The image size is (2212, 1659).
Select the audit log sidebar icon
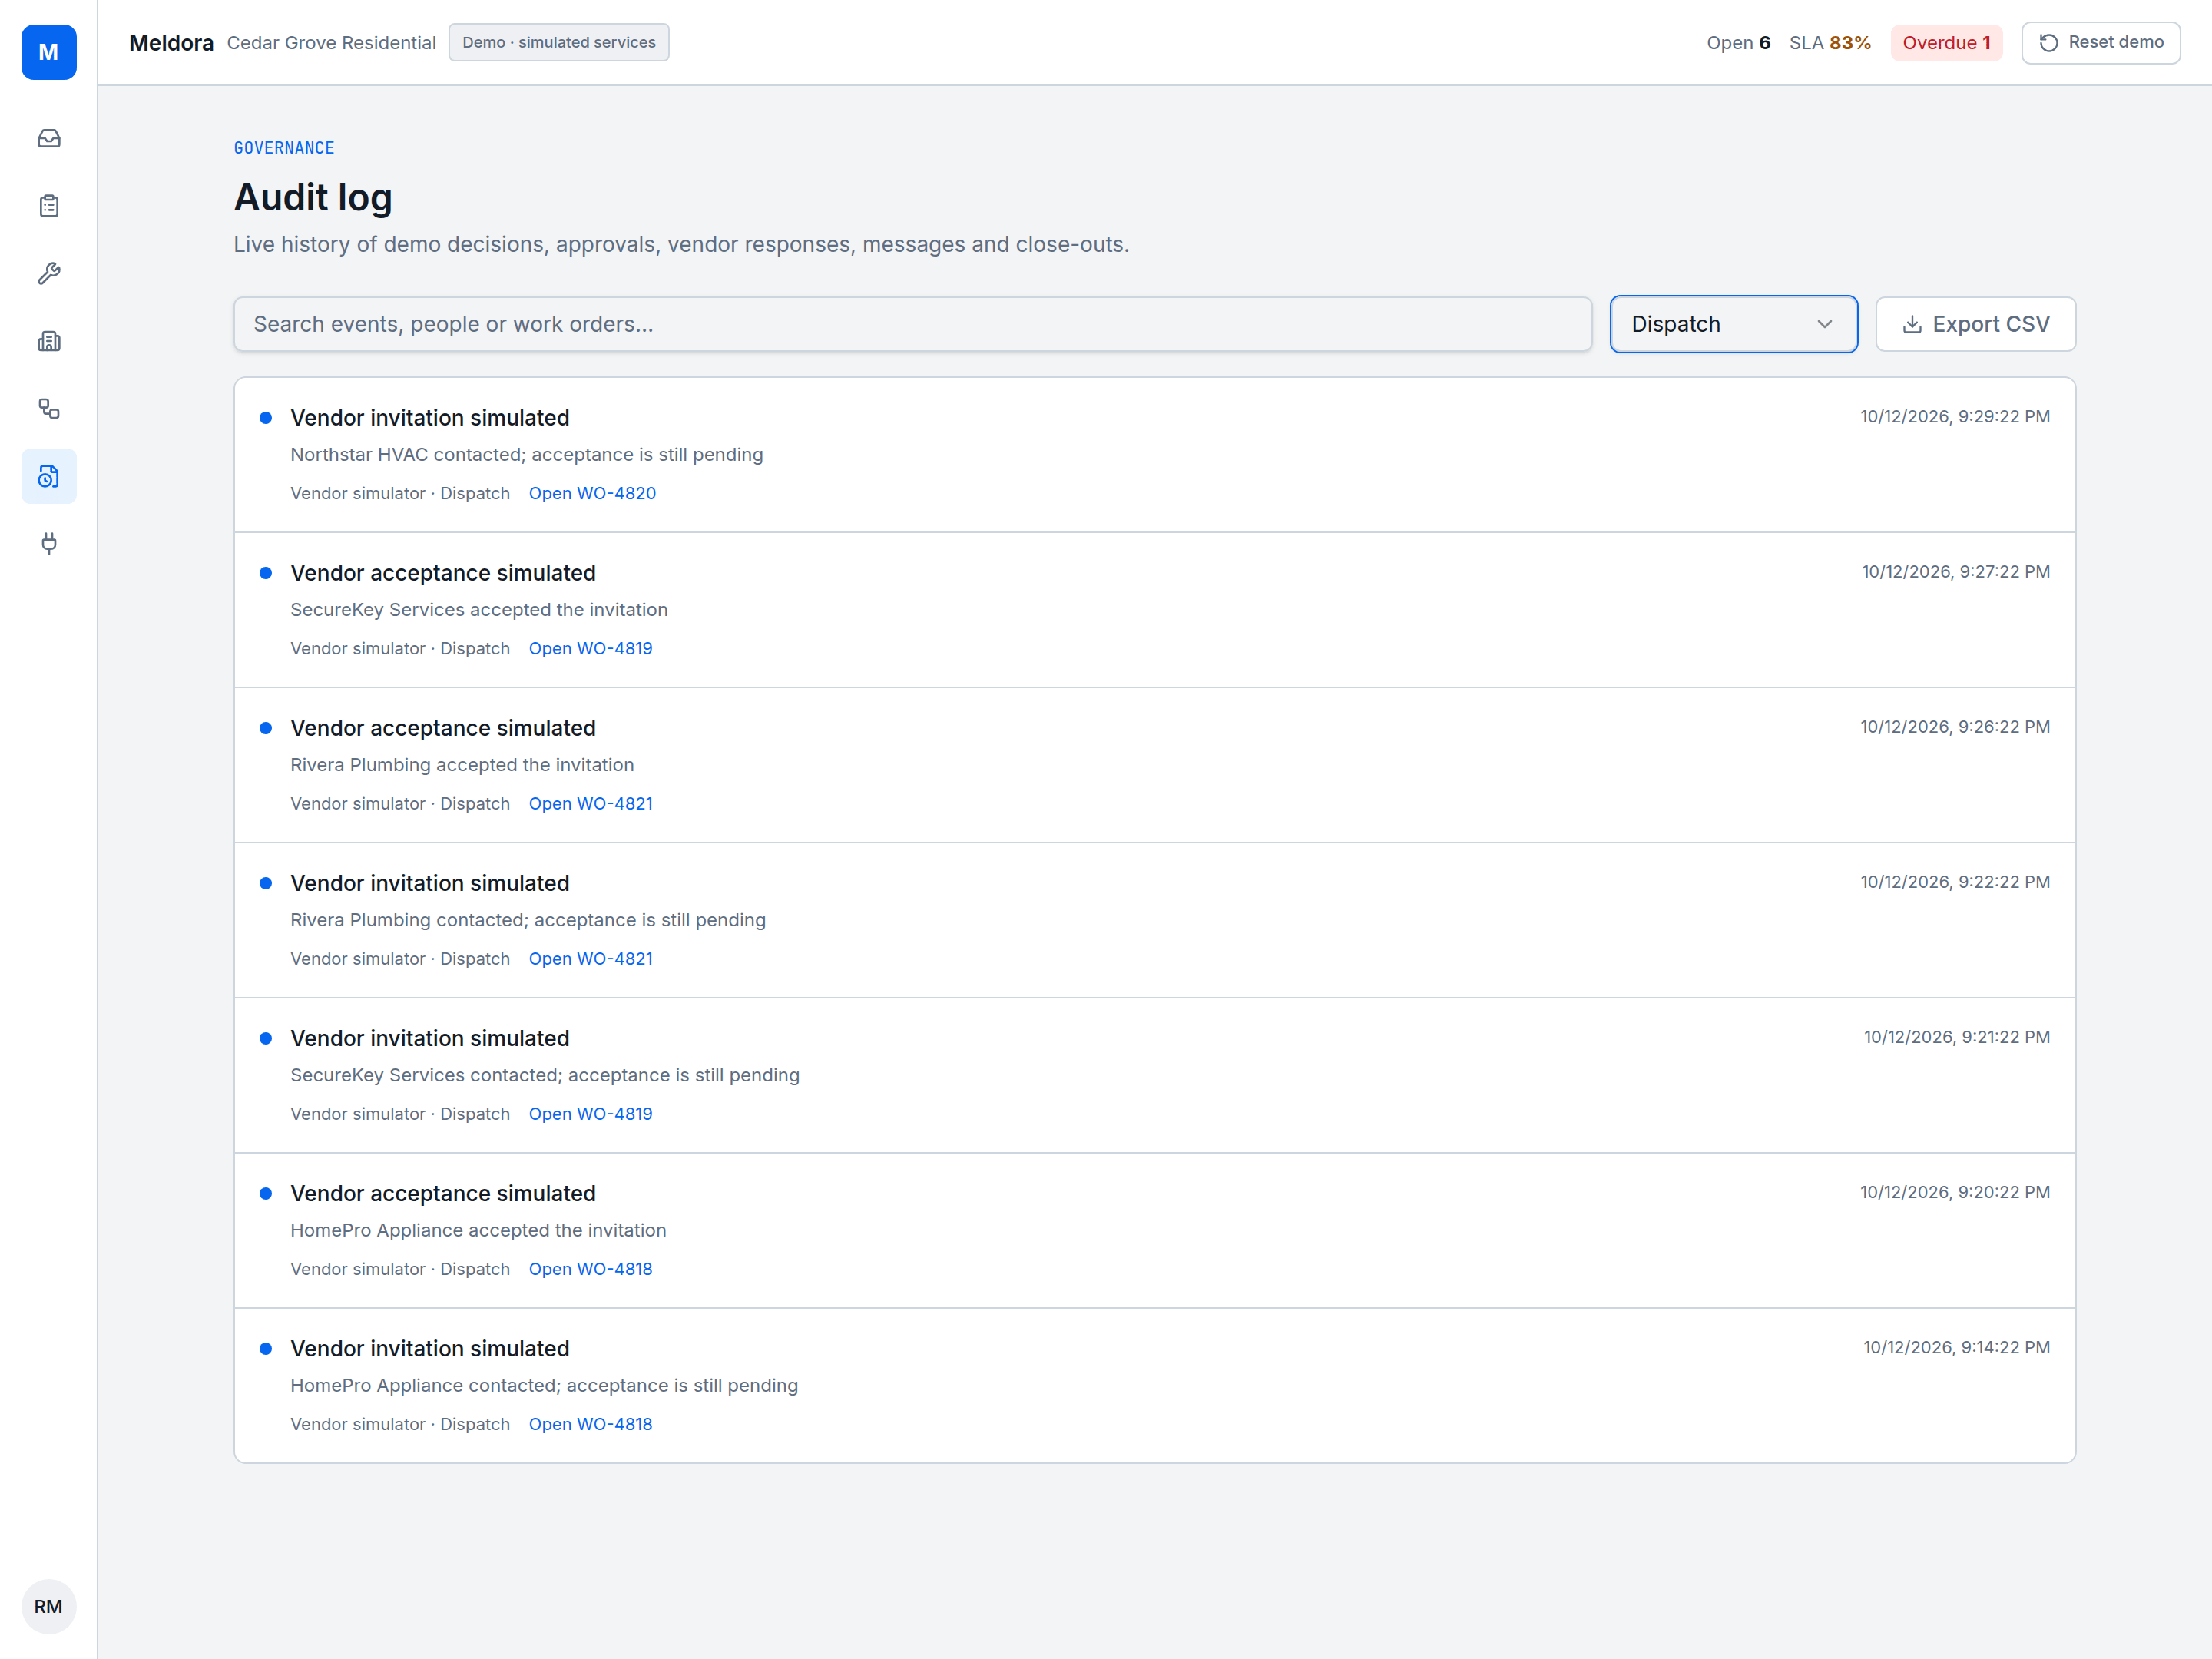click(49, 476)
